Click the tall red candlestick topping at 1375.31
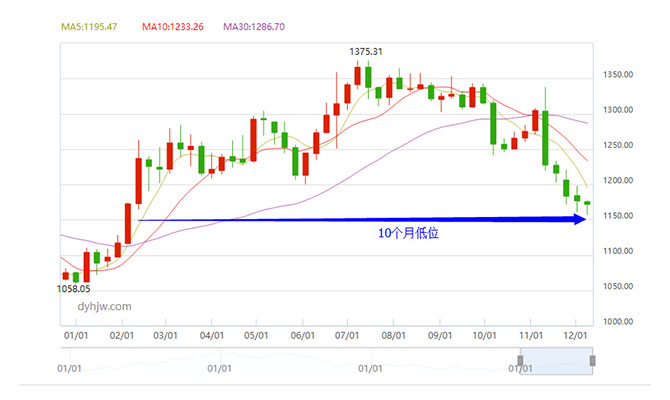670x400 pixels. click(357, 76)
